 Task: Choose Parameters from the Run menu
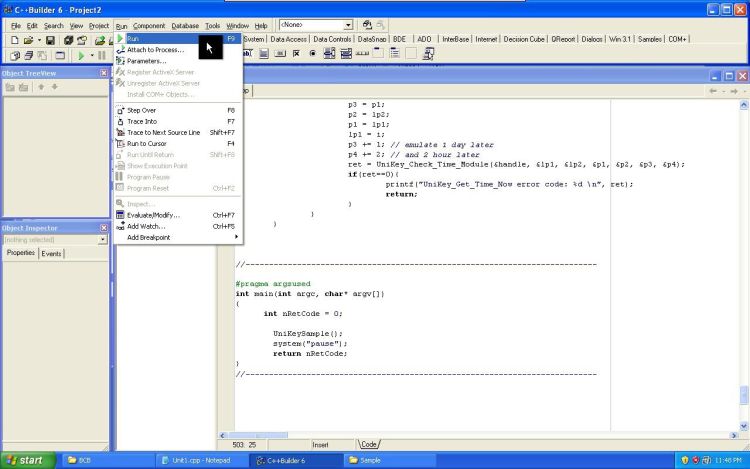pyautogui.click(x=178, y=61)
